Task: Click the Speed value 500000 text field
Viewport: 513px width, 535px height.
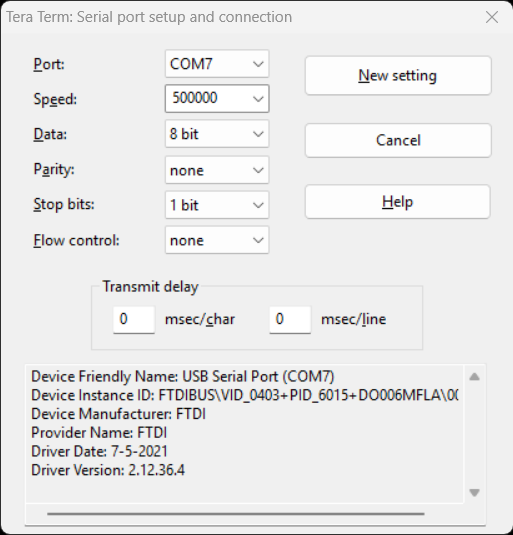Action: pyautogui.click(x=208, y=98)
